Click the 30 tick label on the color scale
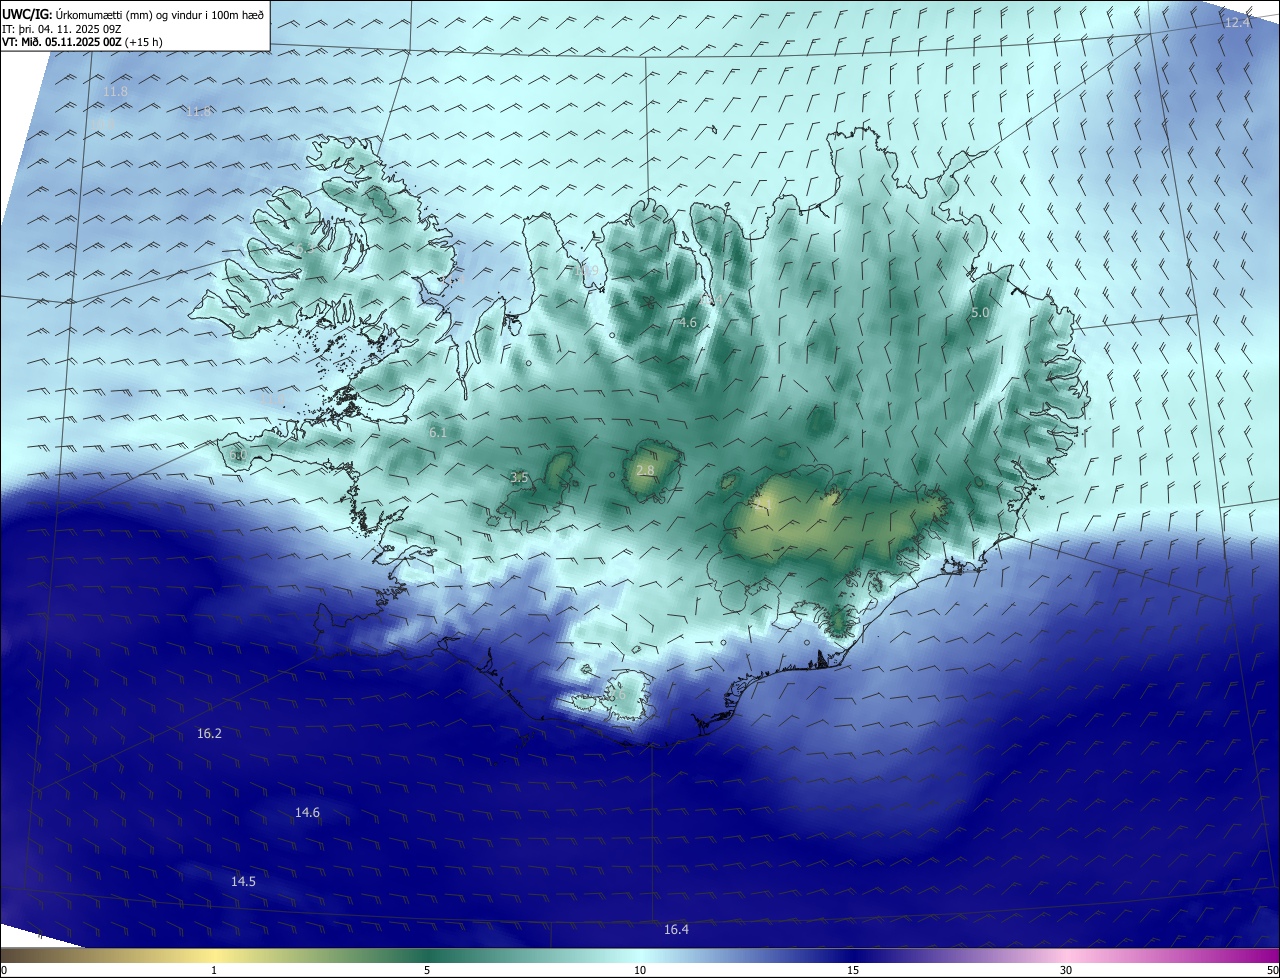Screen dimensions: 1280x978 coord(1066,970)
